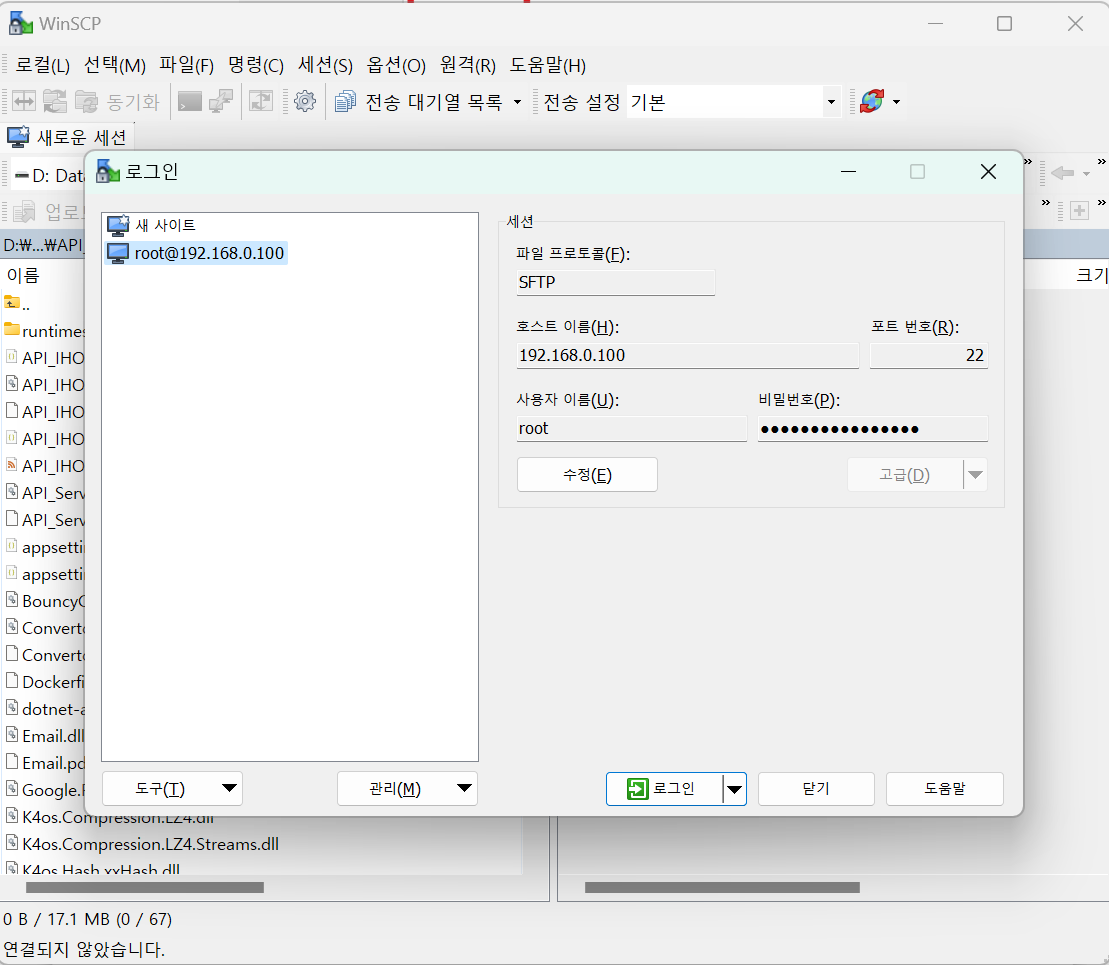Click the New Session monitor icon
1109x965 pixels.
point(18,137)
